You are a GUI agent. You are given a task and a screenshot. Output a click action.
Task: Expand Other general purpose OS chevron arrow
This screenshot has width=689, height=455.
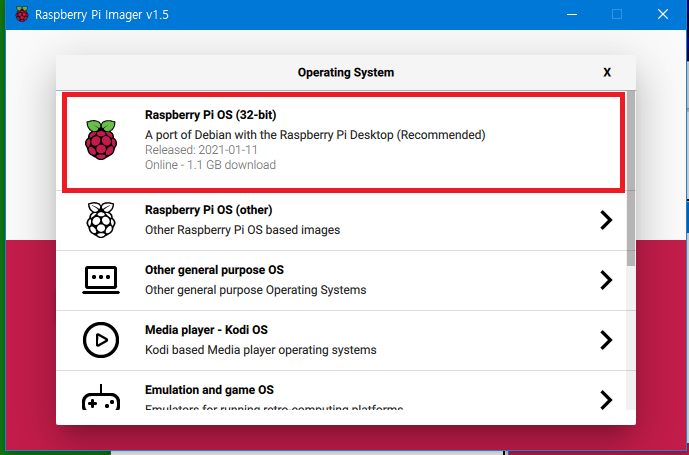click(x=606, y=280)
